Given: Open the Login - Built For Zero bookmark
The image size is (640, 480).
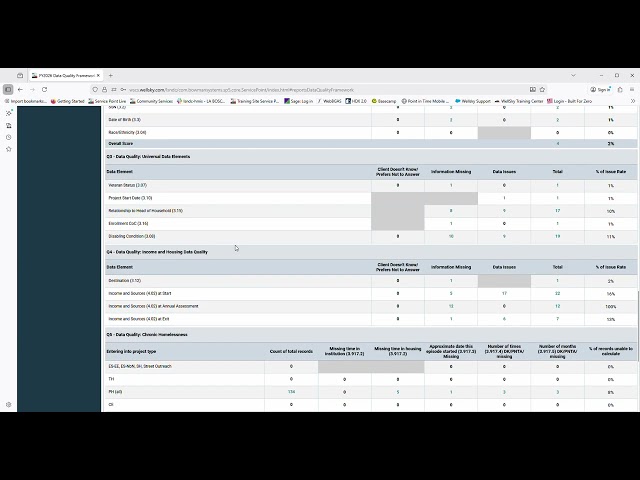Looking at the screenshot, I should pos(569,101).
